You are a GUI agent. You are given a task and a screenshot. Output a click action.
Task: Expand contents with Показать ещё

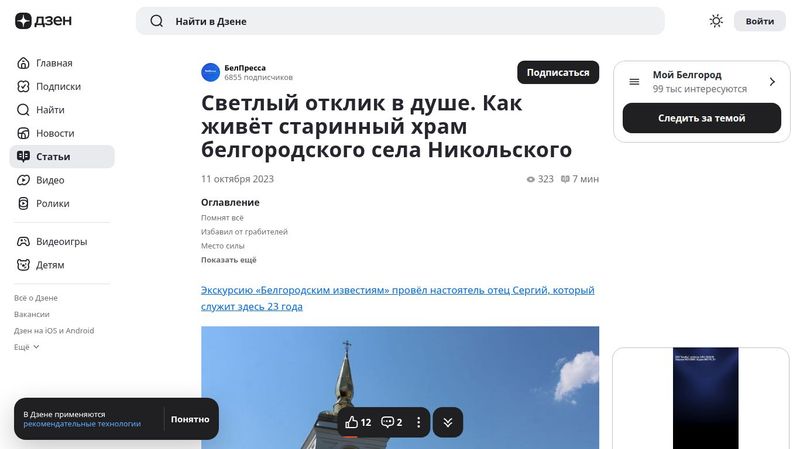(x=228, y=260)
